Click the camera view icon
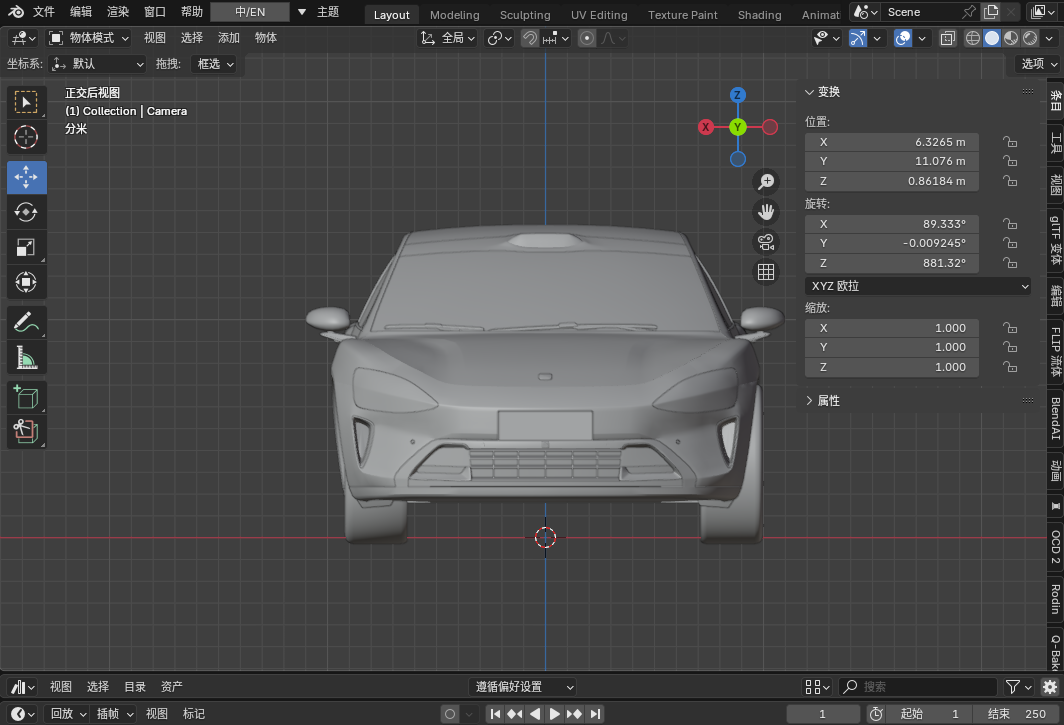Screen dimensions: 1064x725 (766, 242)
